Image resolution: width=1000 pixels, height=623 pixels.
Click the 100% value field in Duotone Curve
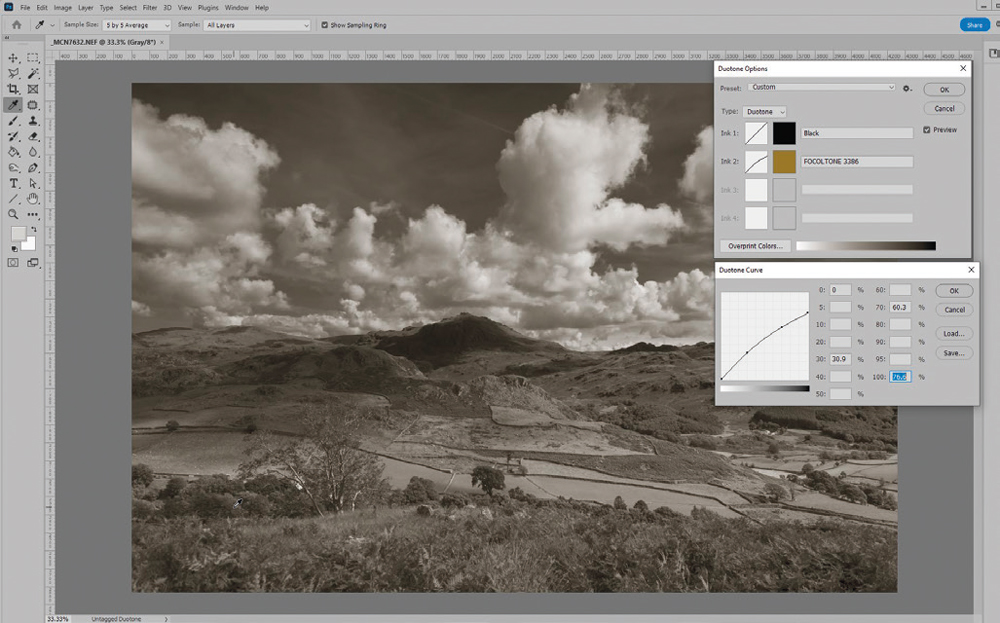[x=900, y=377]
